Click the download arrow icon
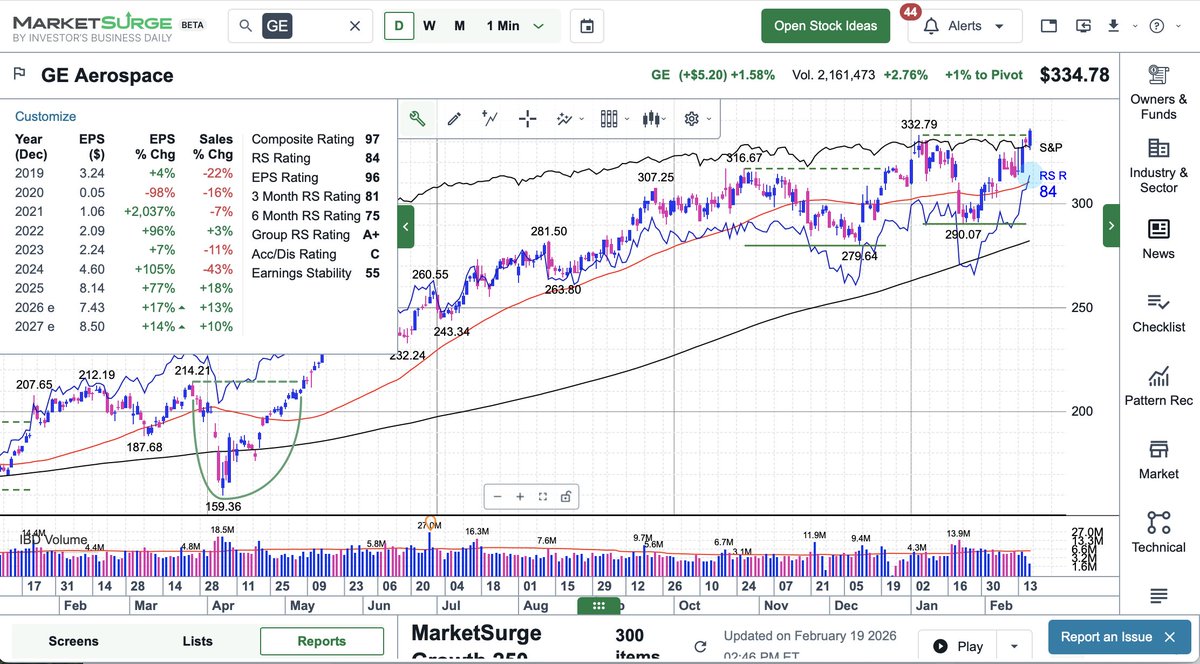 (x=1113, y=25)
